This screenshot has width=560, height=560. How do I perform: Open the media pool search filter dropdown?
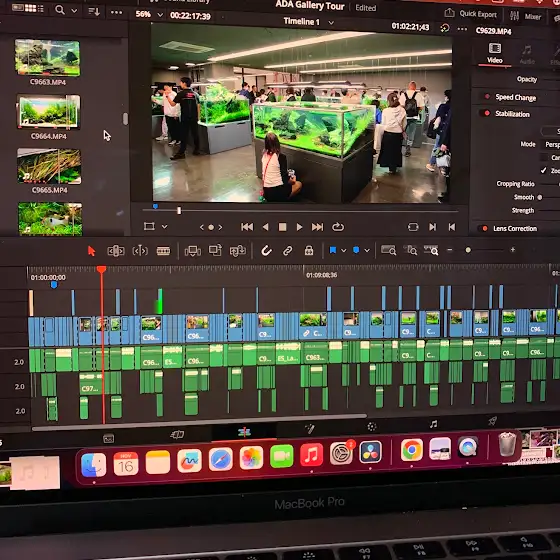[x=74, y=11]
